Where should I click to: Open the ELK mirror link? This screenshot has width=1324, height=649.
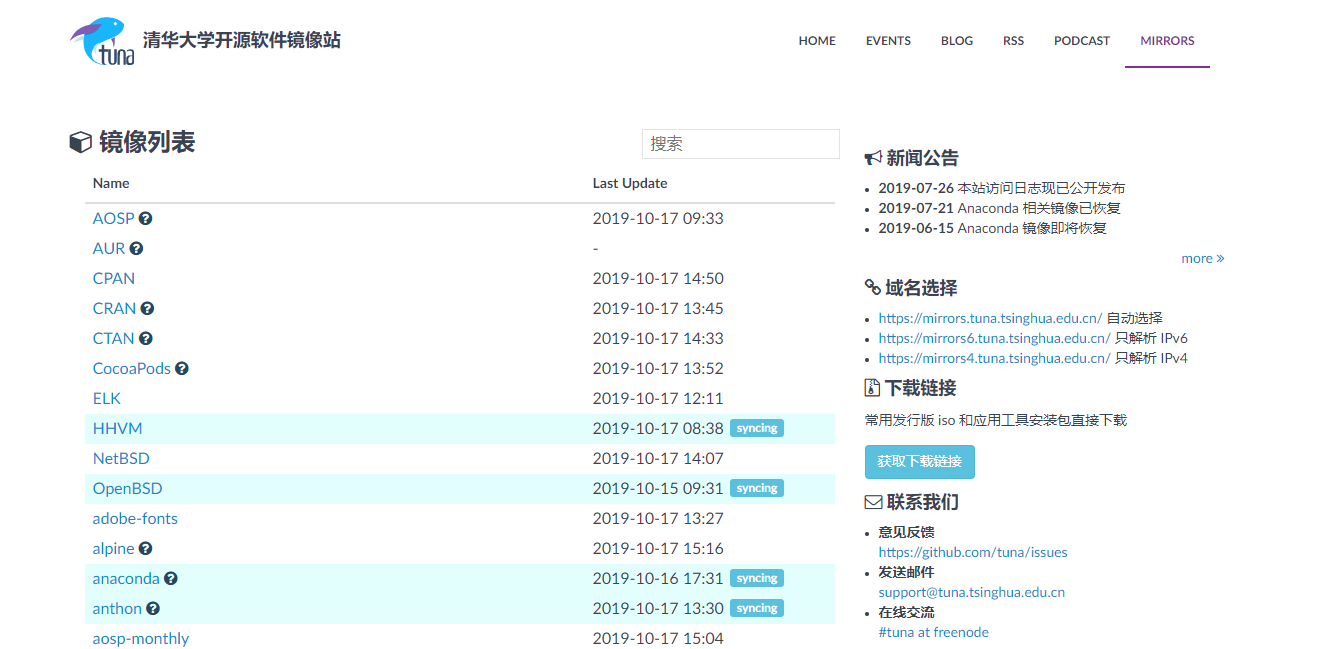107,398
